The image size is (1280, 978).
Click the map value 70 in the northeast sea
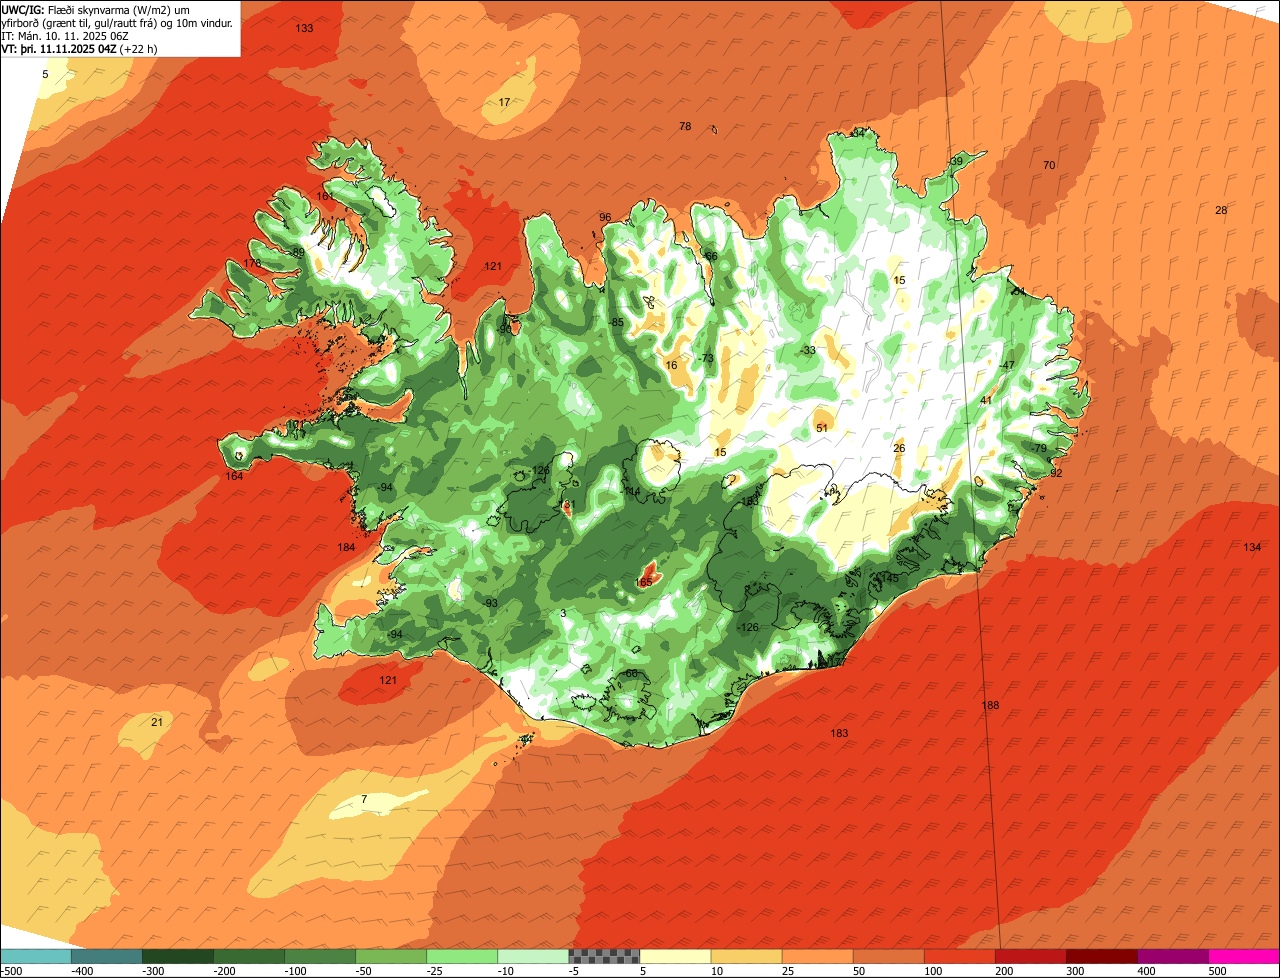coord(1049,165)
